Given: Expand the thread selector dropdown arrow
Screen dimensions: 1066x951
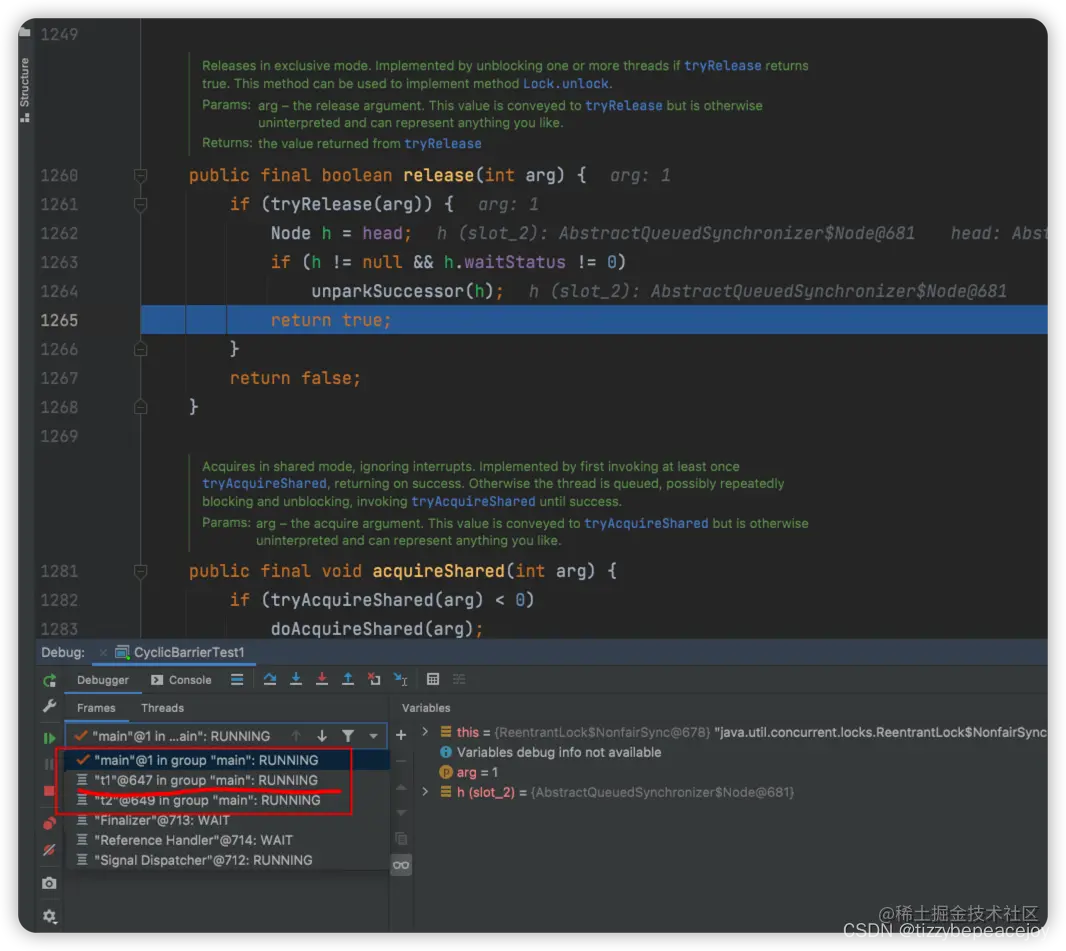Looking at the screenshot, I should coord(373,736).
